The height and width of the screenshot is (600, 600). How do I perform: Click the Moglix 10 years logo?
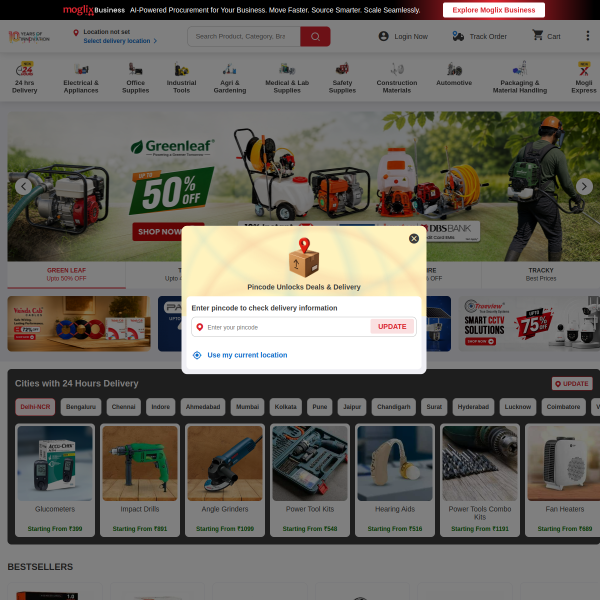point(29,37)
